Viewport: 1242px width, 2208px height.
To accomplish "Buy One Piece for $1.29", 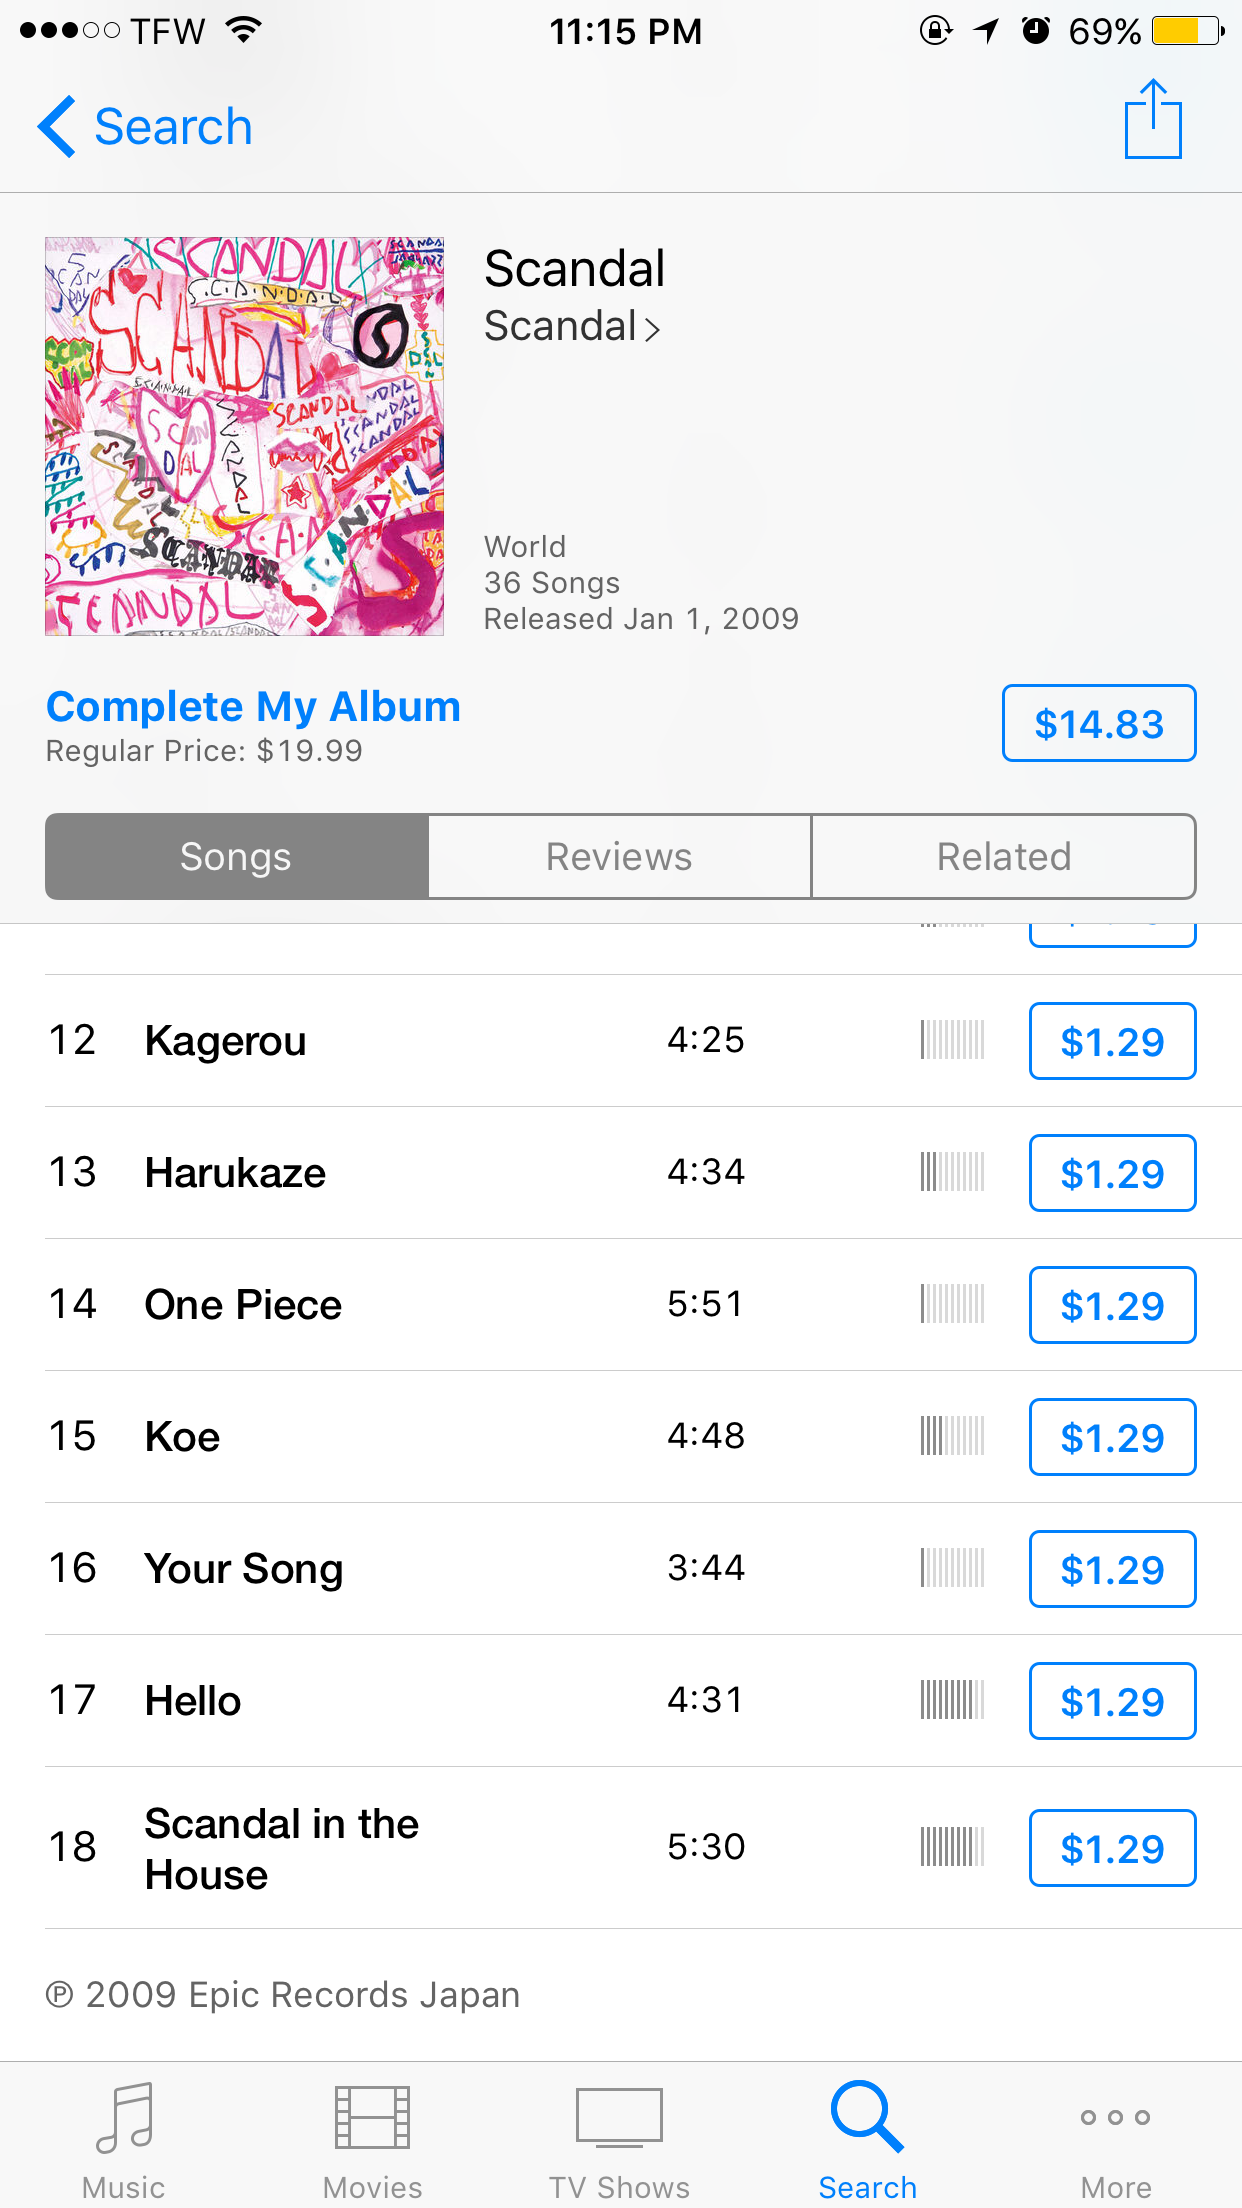I will (x=1112, y=1305).
